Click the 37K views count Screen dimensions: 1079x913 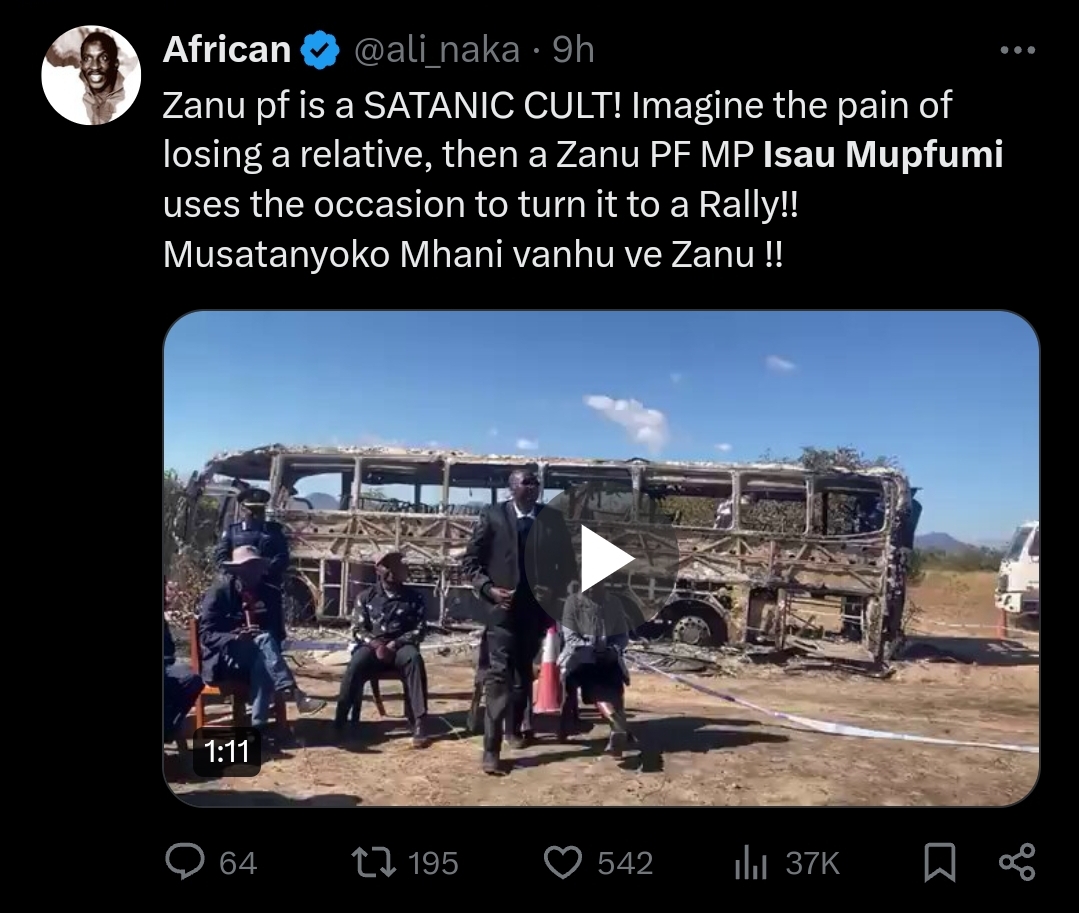pos(813,863)
